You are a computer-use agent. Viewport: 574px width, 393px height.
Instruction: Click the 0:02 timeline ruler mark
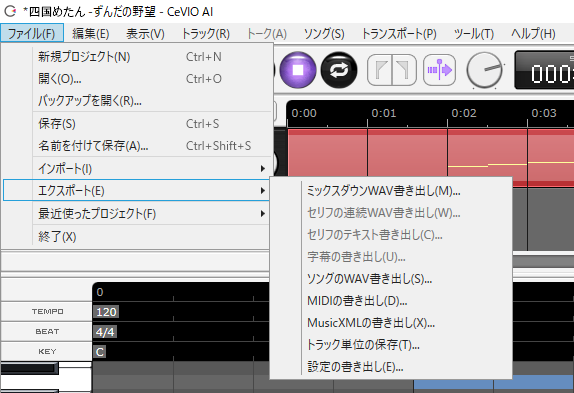point(464,113)
